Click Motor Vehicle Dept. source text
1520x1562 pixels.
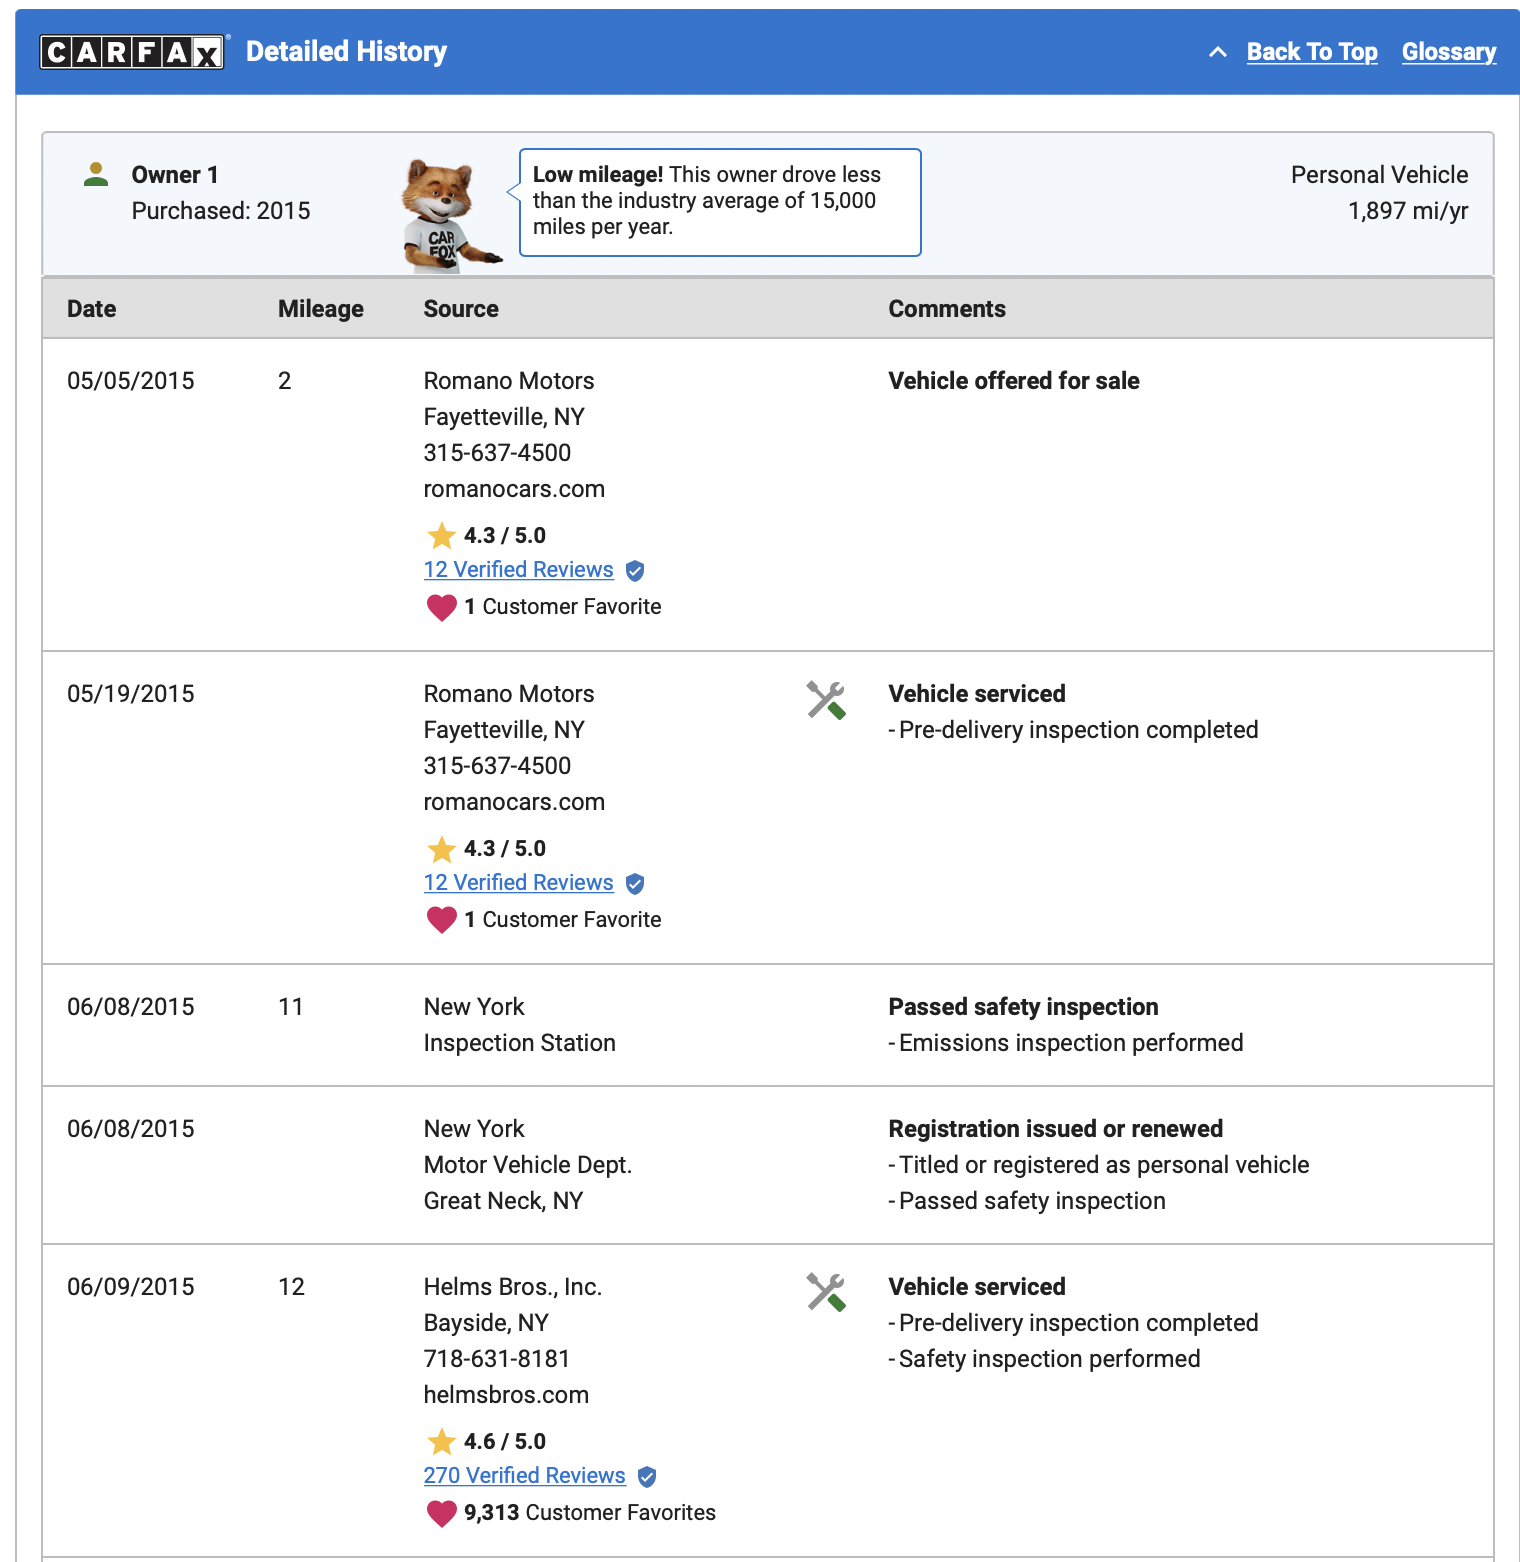pyautogui.click(x=528, y=1165)
